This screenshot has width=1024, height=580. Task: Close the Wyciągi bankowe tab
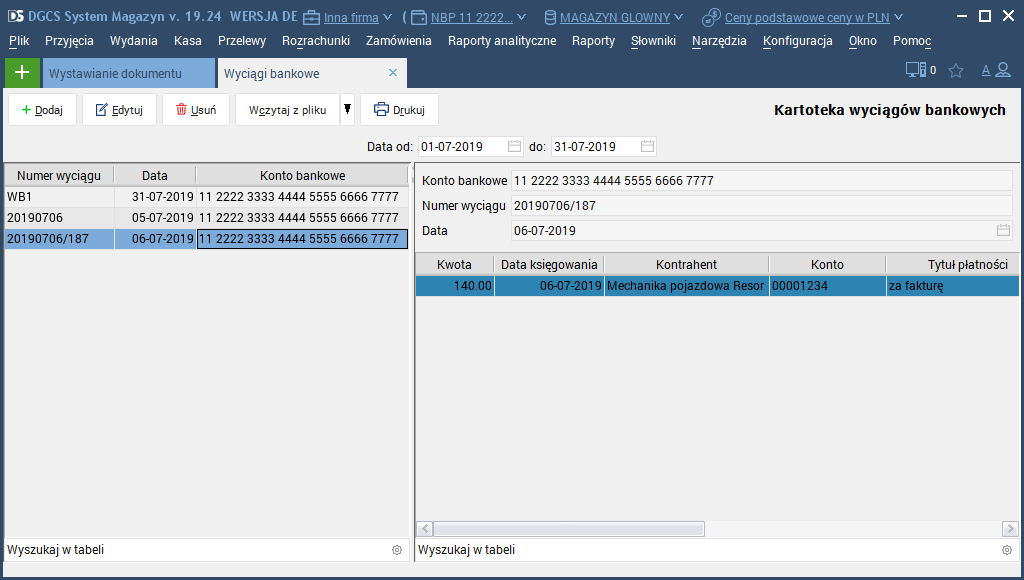tap(393, 73)
